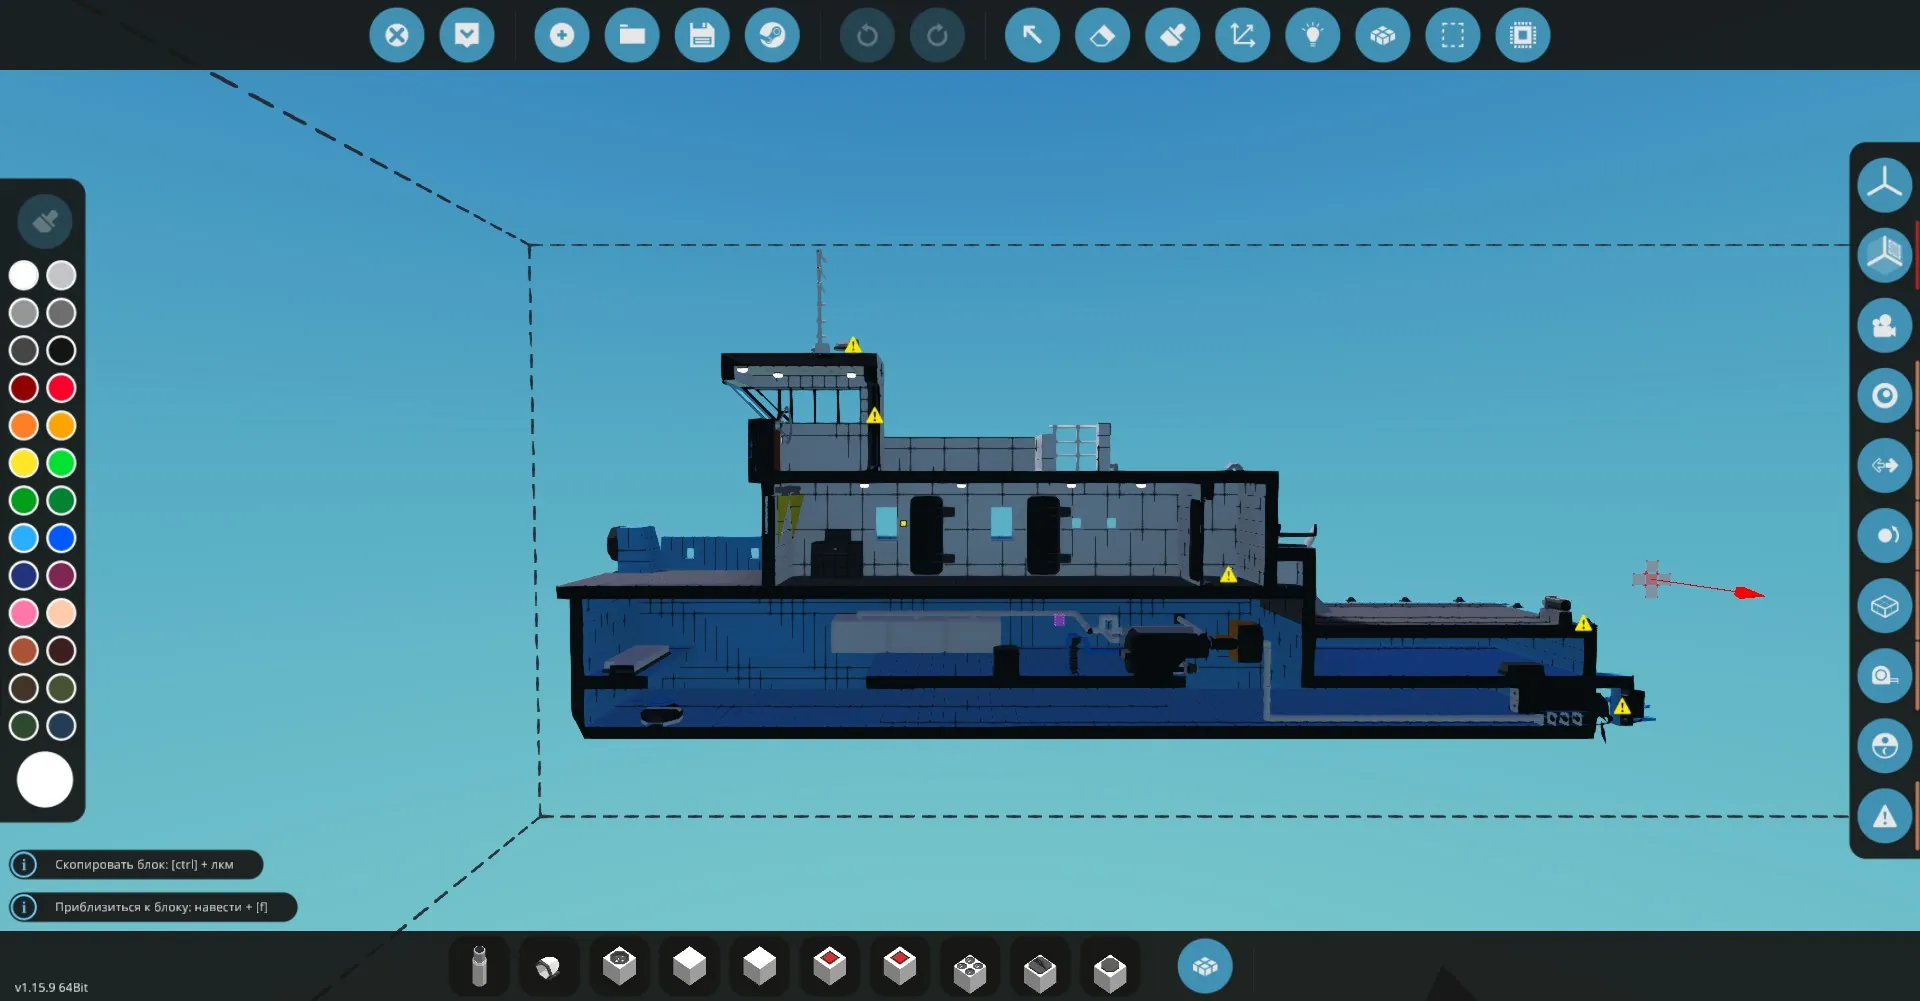The height and width of the screenshot is (1001, 1920).
Task: Toggle the warning triangle display button
Action: [x=1884, y=816]
